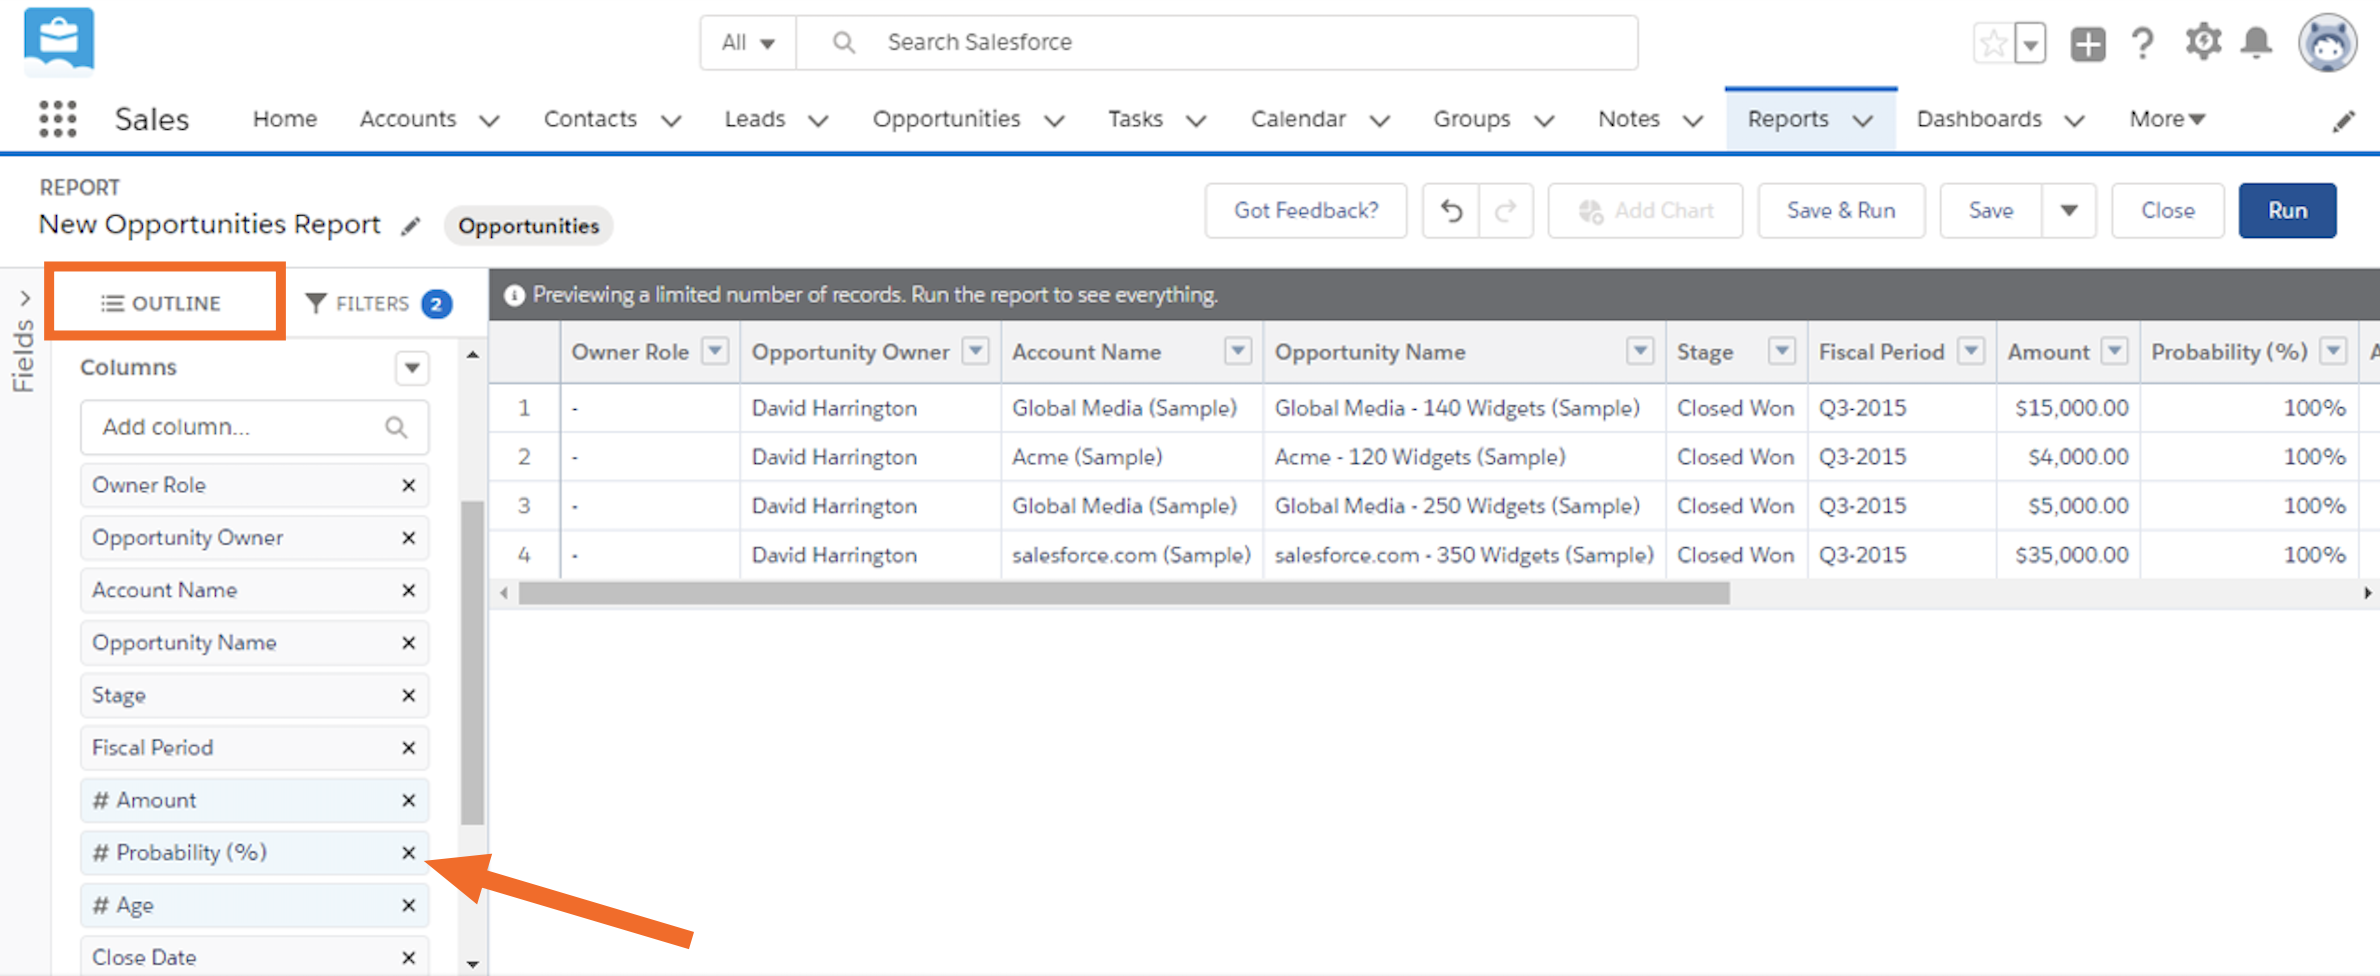
Task: Remove the Opportunity Owner column
Action: (x=408, y=538)
